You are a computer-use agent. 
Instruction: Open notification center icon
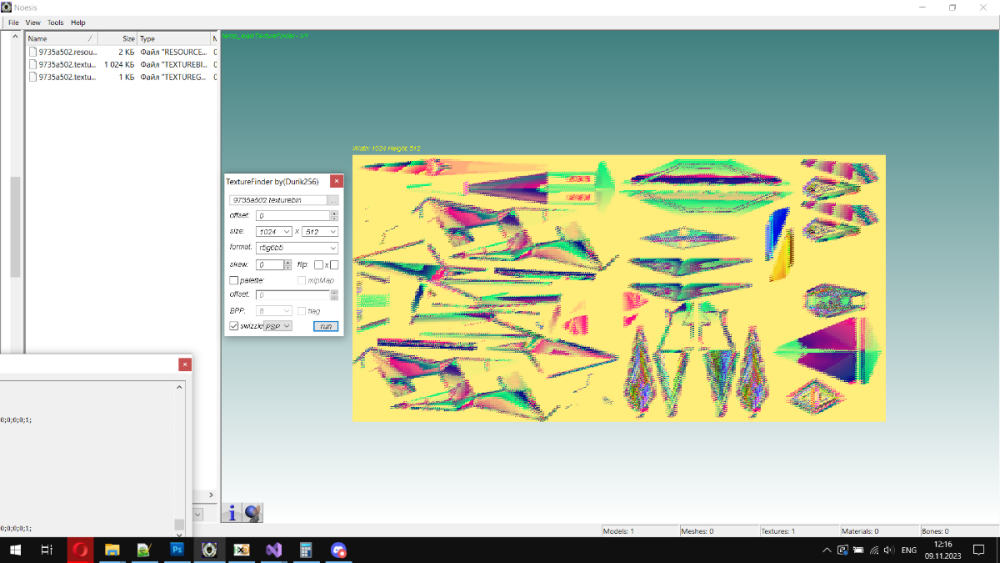[979, 550]
